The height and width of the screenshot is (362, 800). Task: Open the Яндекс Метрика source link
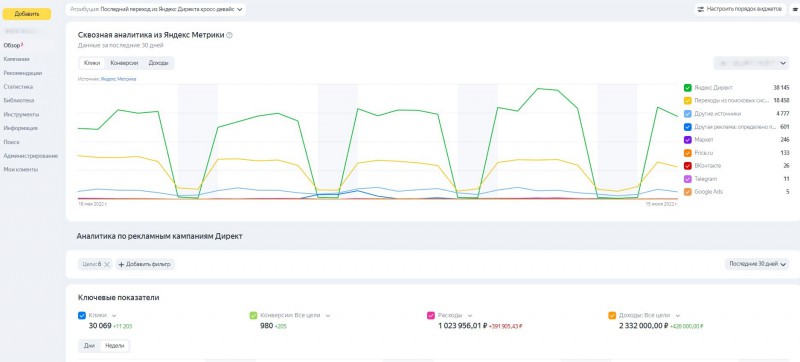click(x=118, y=79)
